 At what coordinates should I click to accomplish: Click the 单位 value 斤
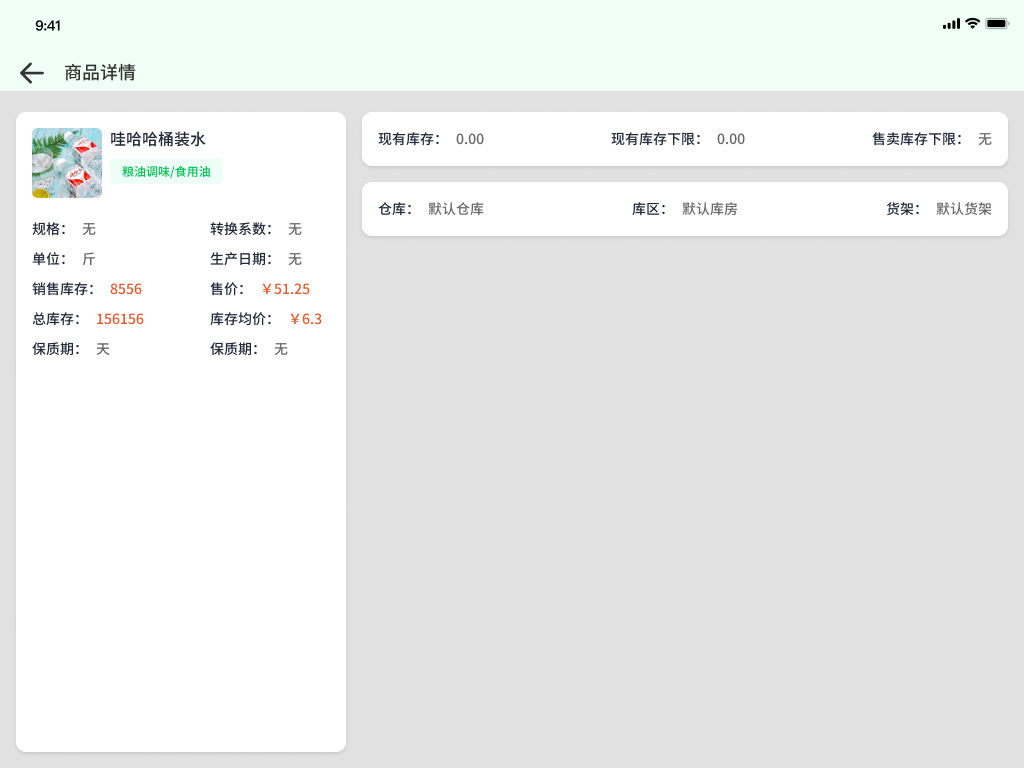point(89,259)
